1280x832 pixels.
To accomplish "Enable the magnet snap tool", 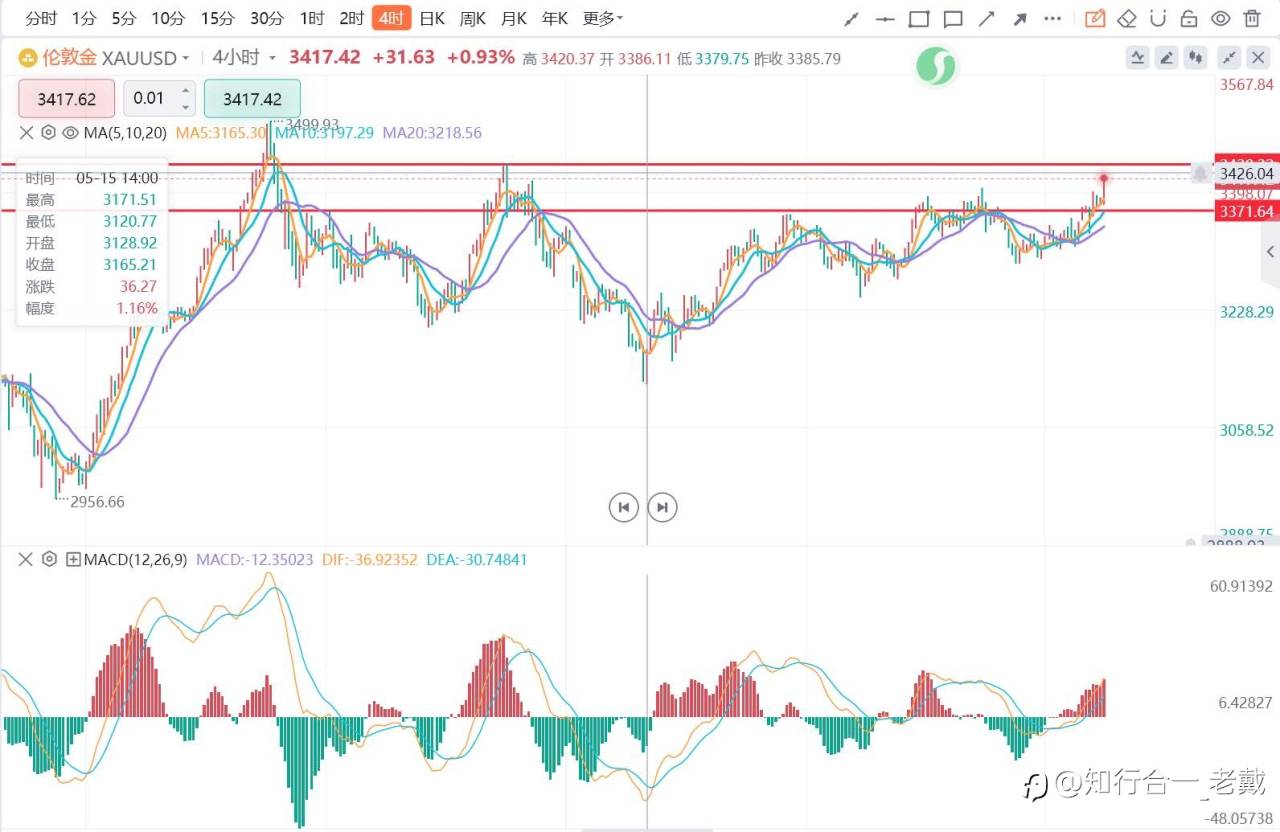I will click(1157, 18).
